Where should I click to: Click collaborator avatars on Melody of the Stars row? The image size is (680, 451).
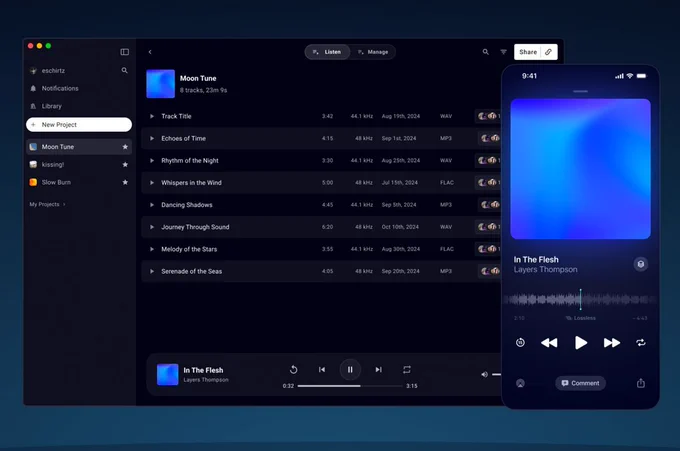pyautogui.click(x=488, y=249)
